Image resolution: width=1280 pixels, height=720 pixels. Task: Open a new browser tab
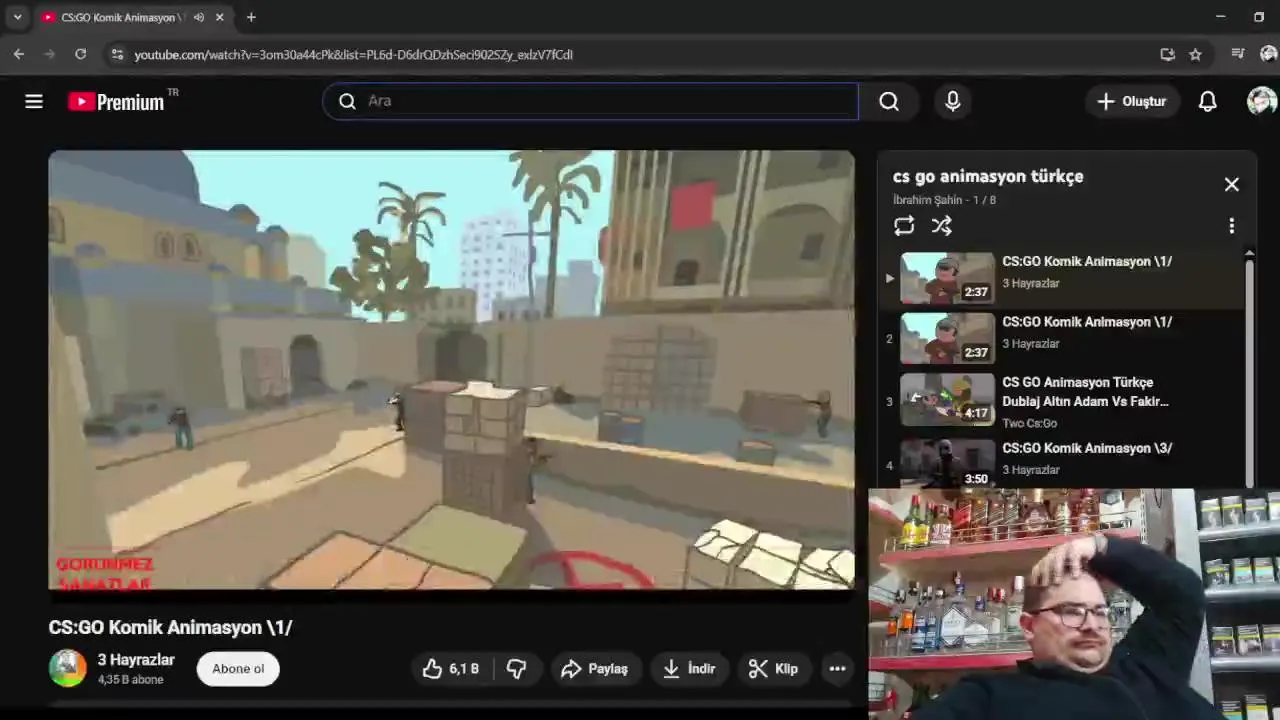click(251, 17)
